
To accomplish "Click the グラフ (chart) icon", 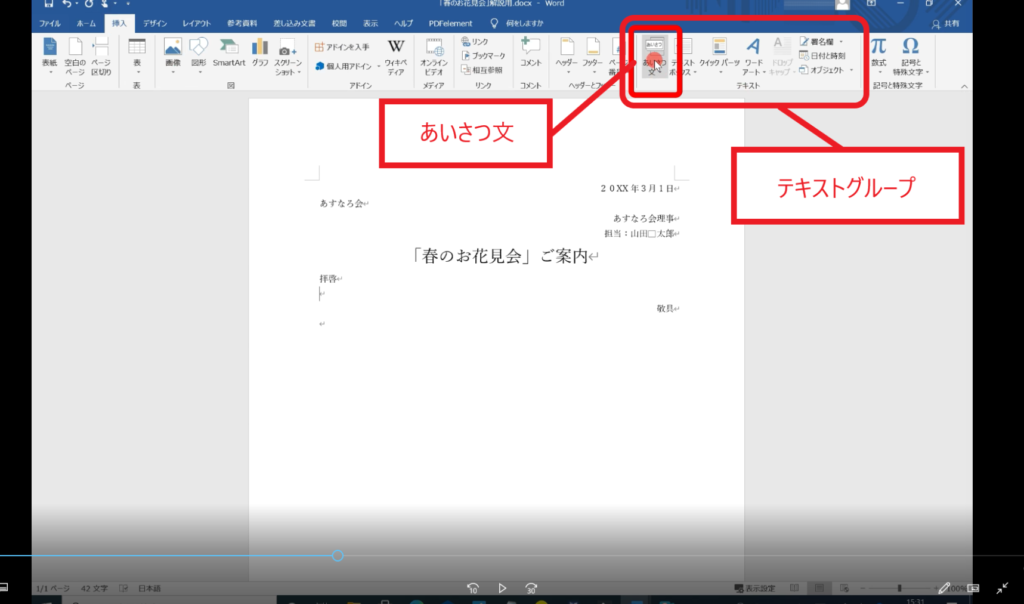I will (x=260, y=52).
